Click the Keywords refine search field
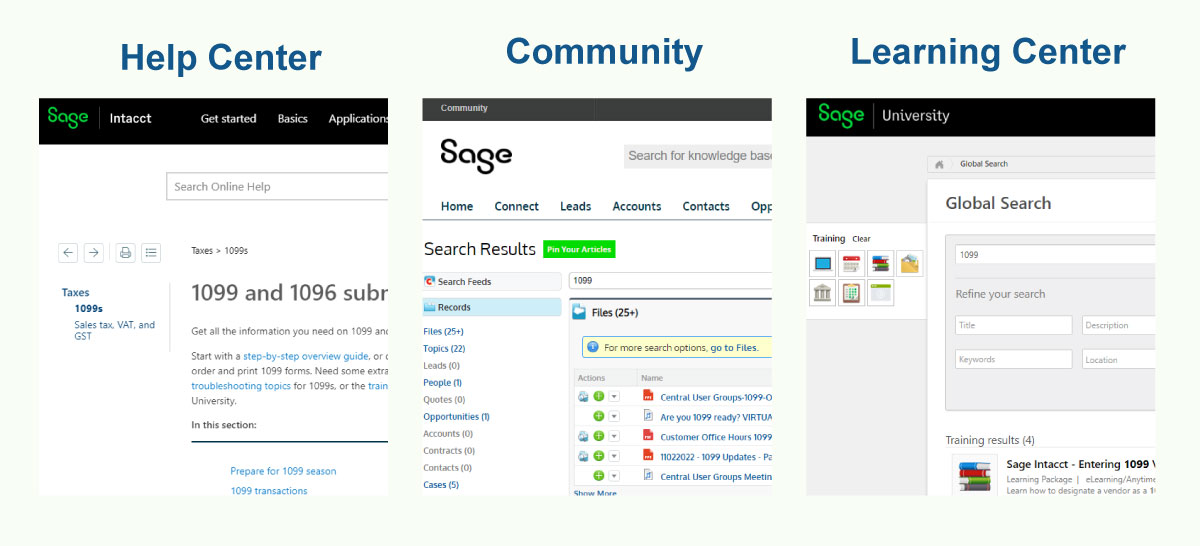This screenshot has width=1200, height=546. click(x=1014, y=359)
